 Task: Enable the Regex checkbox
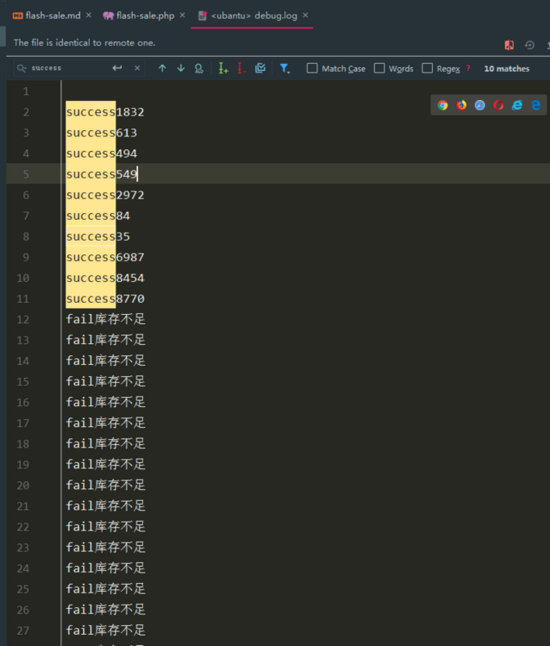pos(427,68)
